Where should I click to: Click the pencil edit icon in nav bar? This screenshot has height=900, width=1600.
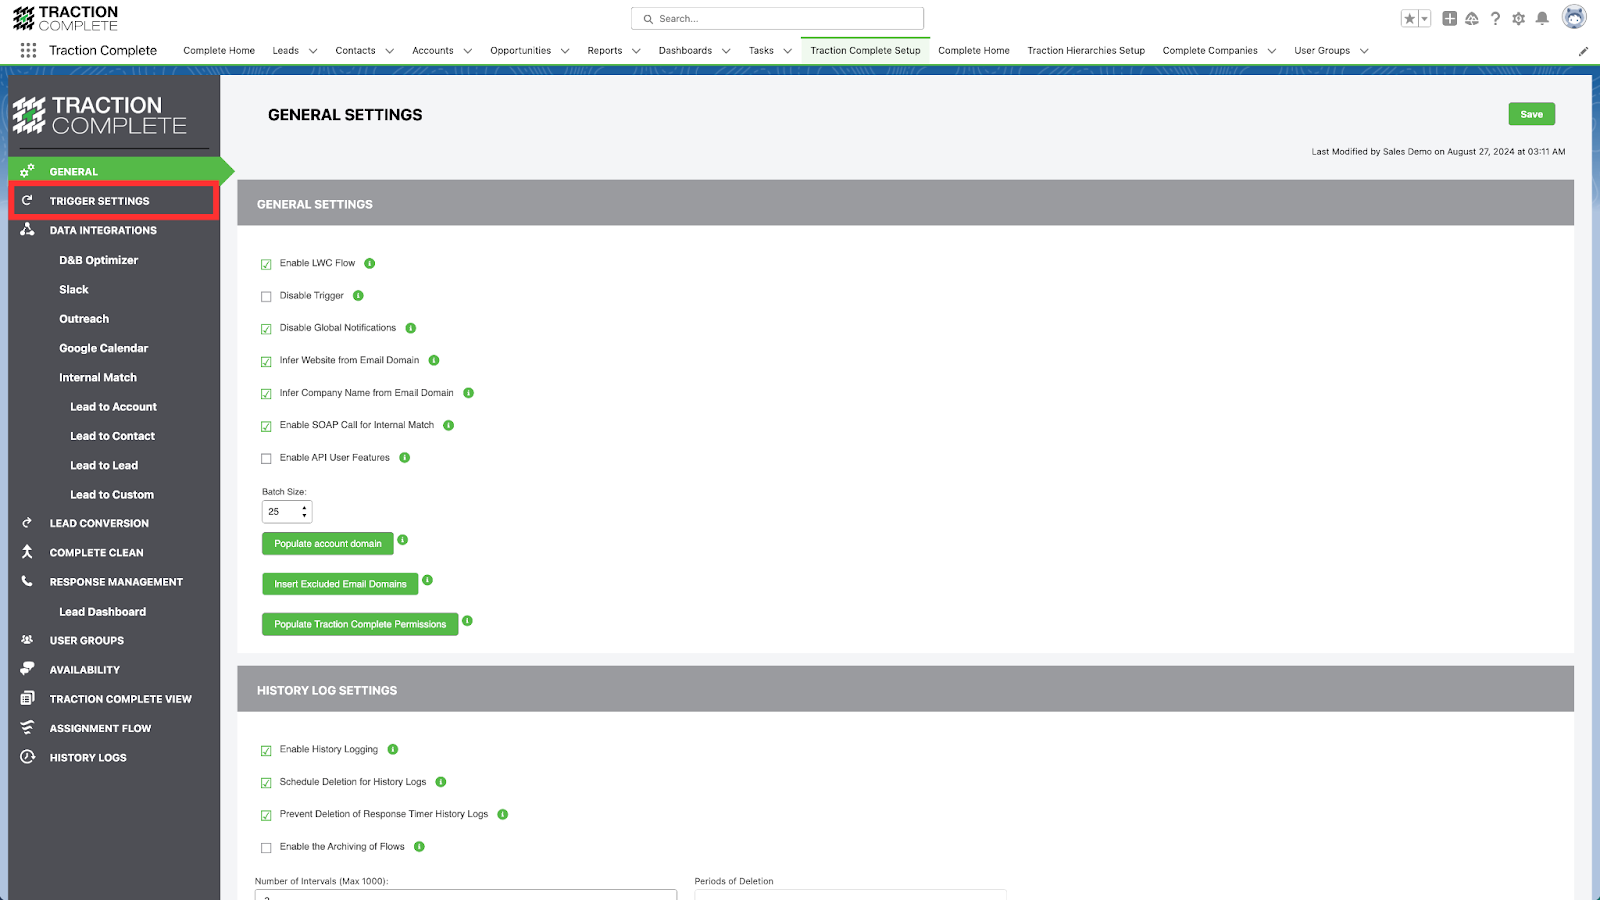(1583, 51)
